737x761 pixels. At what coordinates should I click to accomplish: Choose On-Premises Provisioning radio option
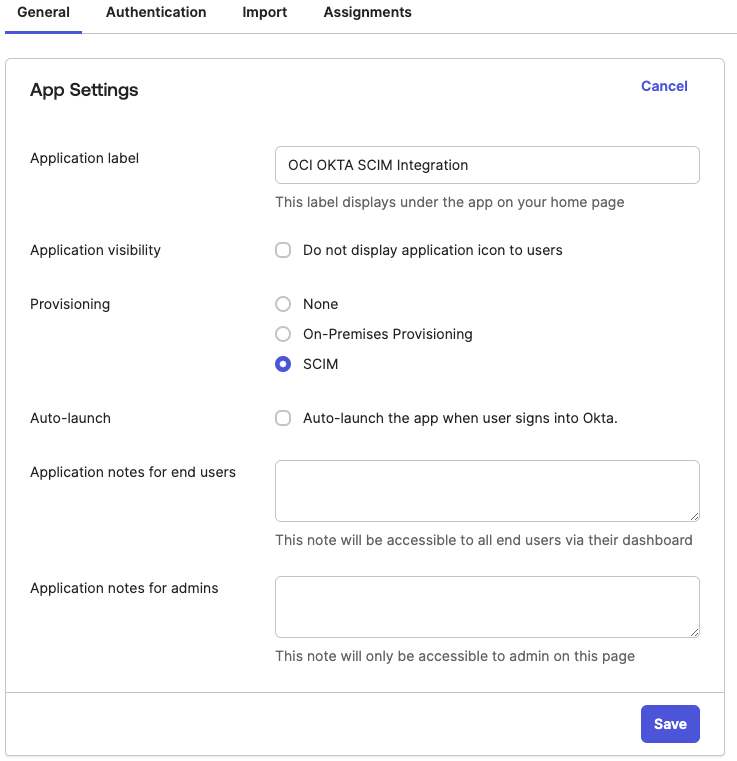coord(283,334)
